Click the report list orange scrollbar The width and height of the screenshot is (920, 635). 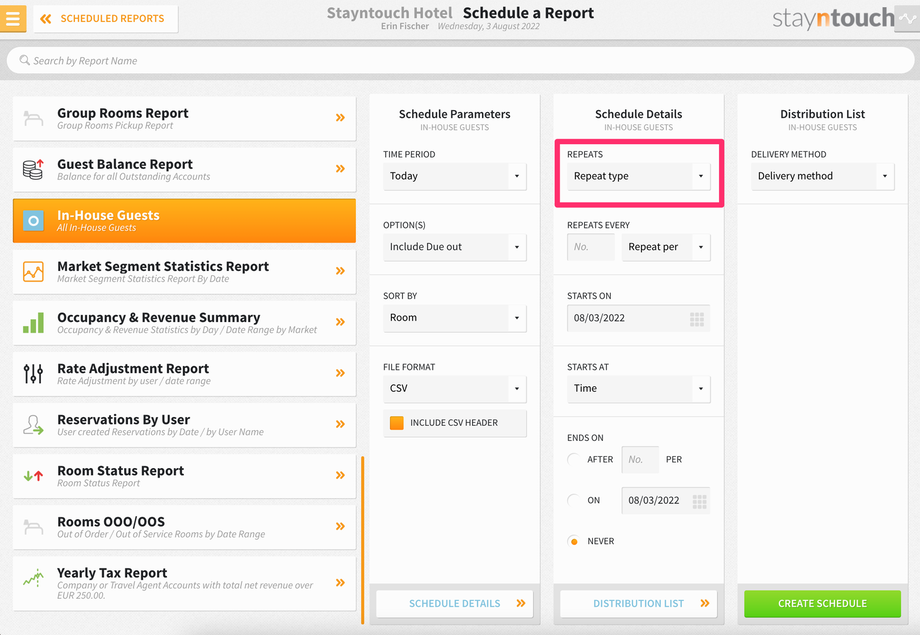pyautogui.click(x=363, y=540)
